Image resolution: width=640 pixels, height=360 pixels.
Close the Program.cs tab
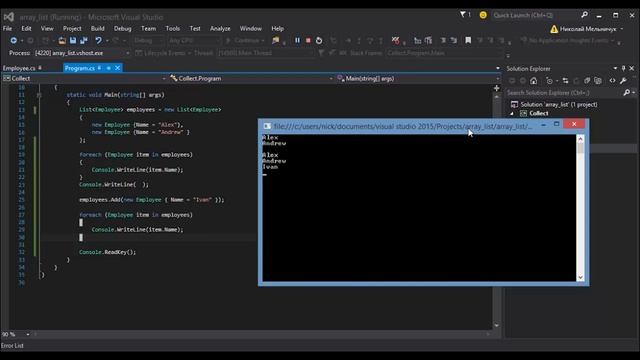point(118,68)
